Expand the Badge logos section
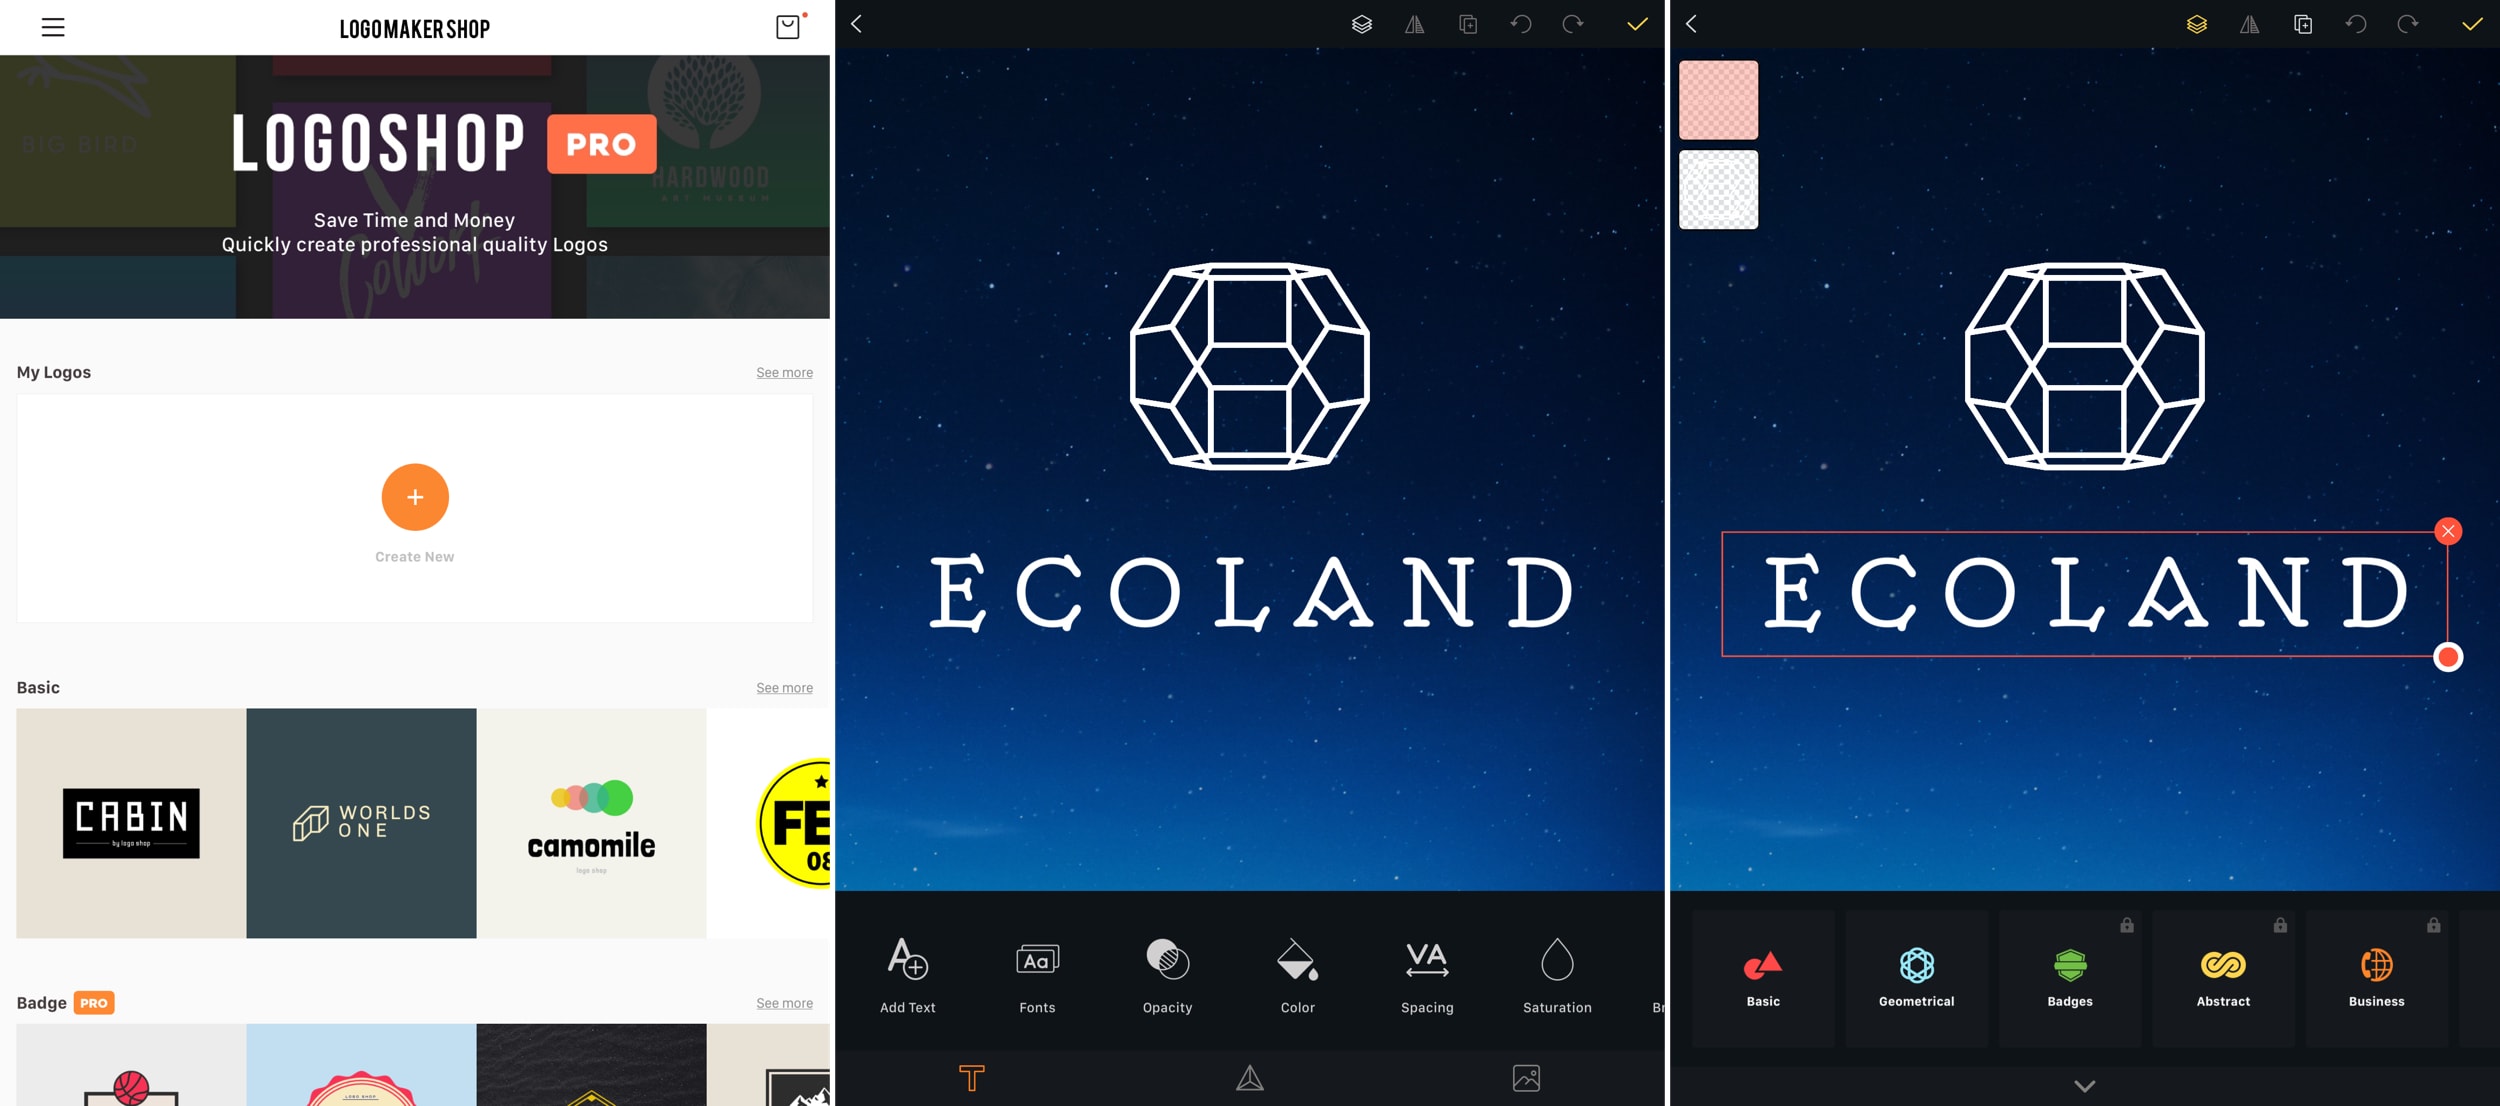The image size is (2500, 1106). coord(783,1002)
